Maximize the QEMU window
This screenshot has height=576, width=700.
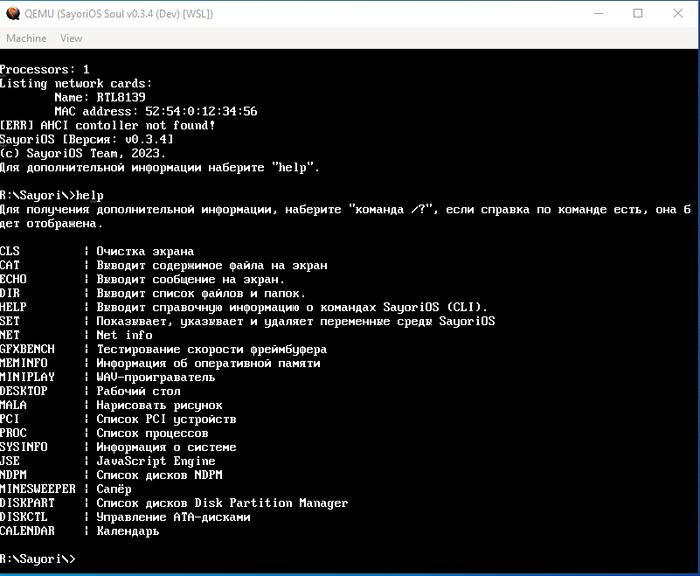pyautogui.click(x=638, y=13)
